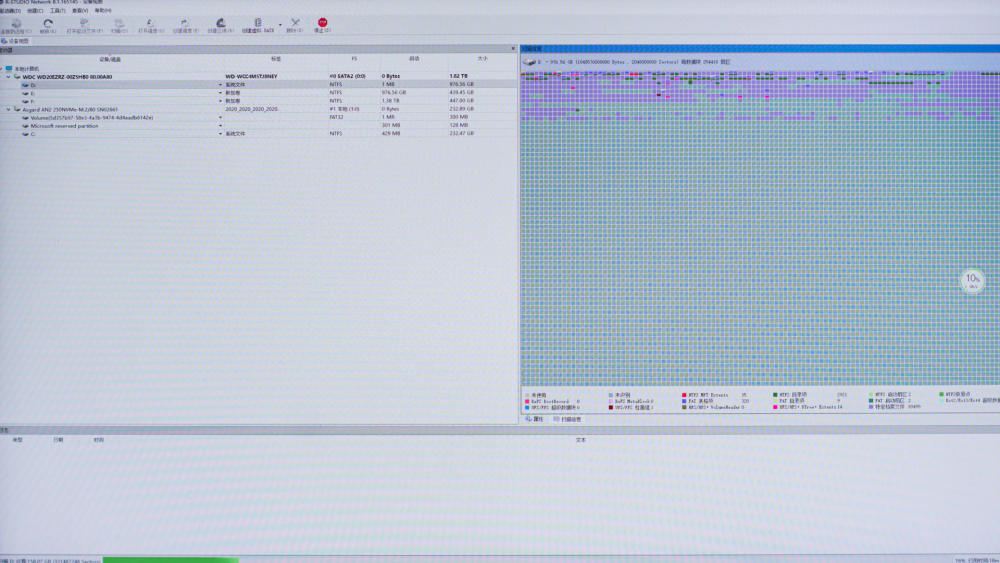Click the Create virtual RAID icon
The height and width of the screenshot is (563, 1000).
point(258,23)
